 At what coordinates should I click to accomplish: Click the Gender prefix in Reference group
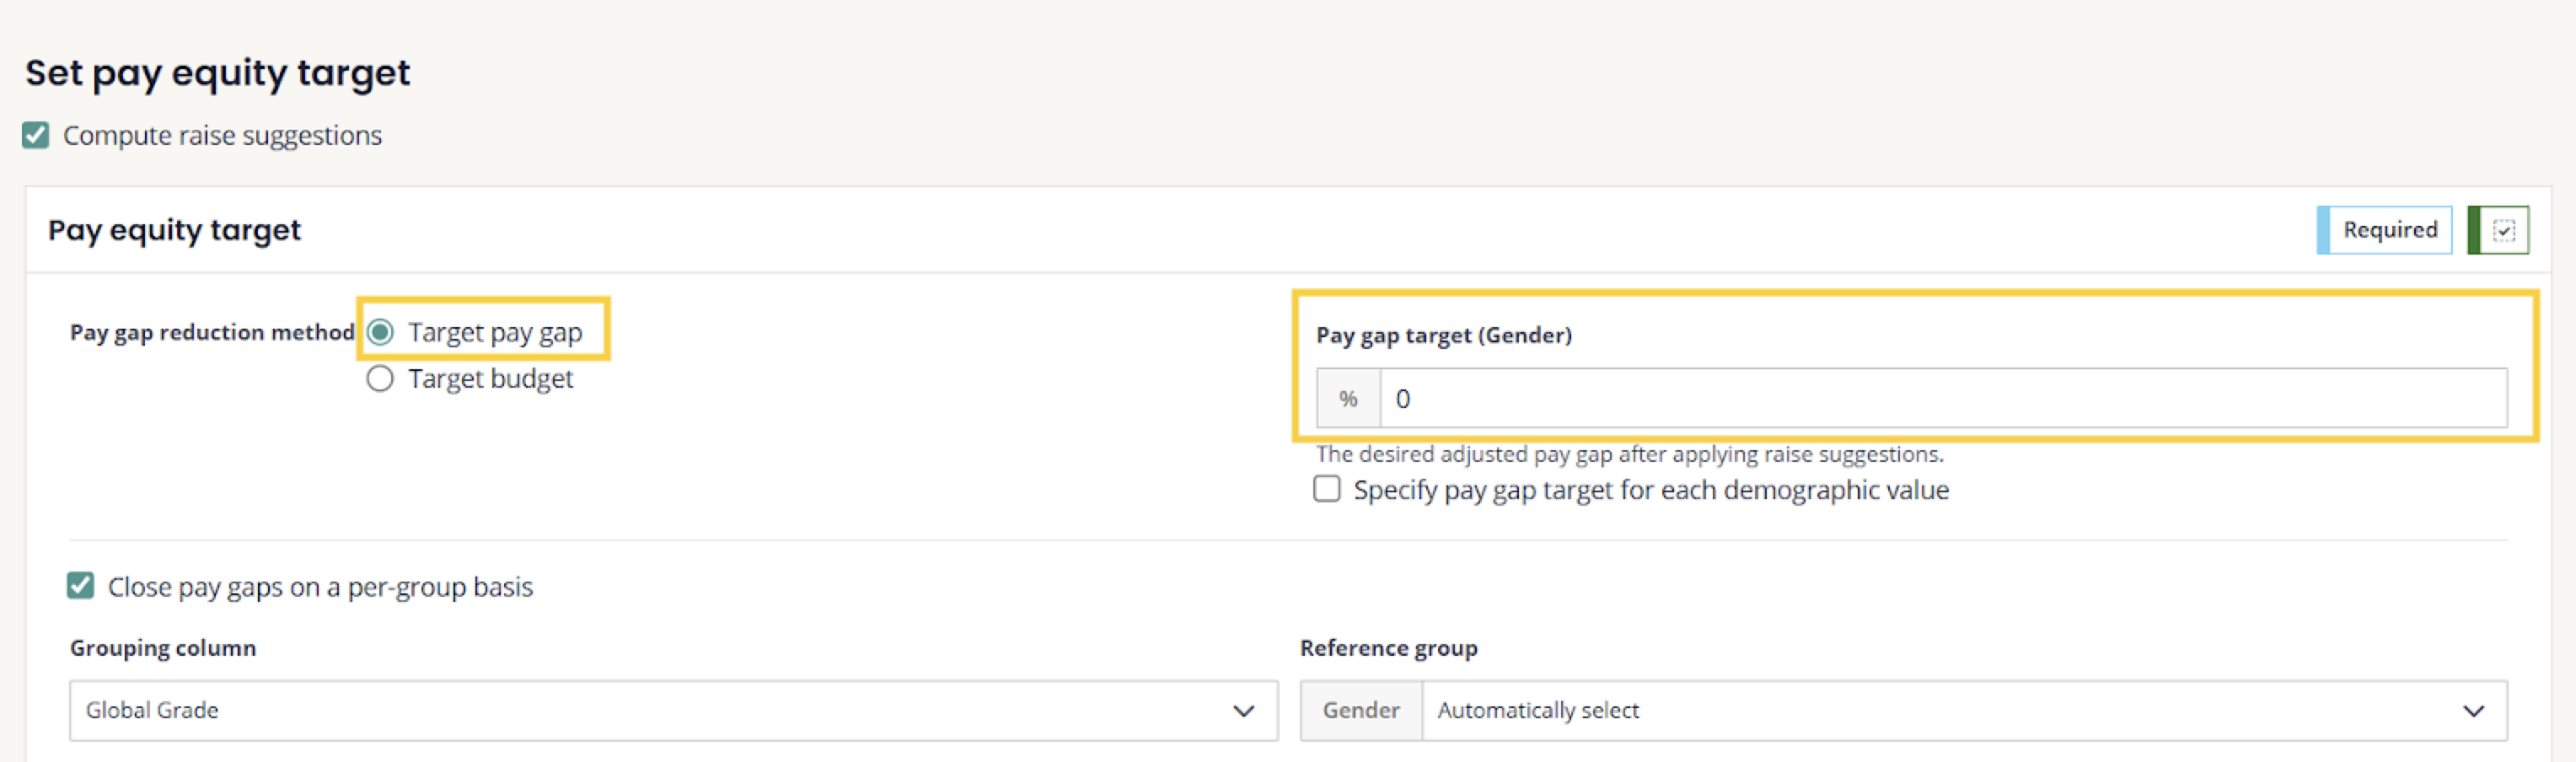(x=1360, y=711)
